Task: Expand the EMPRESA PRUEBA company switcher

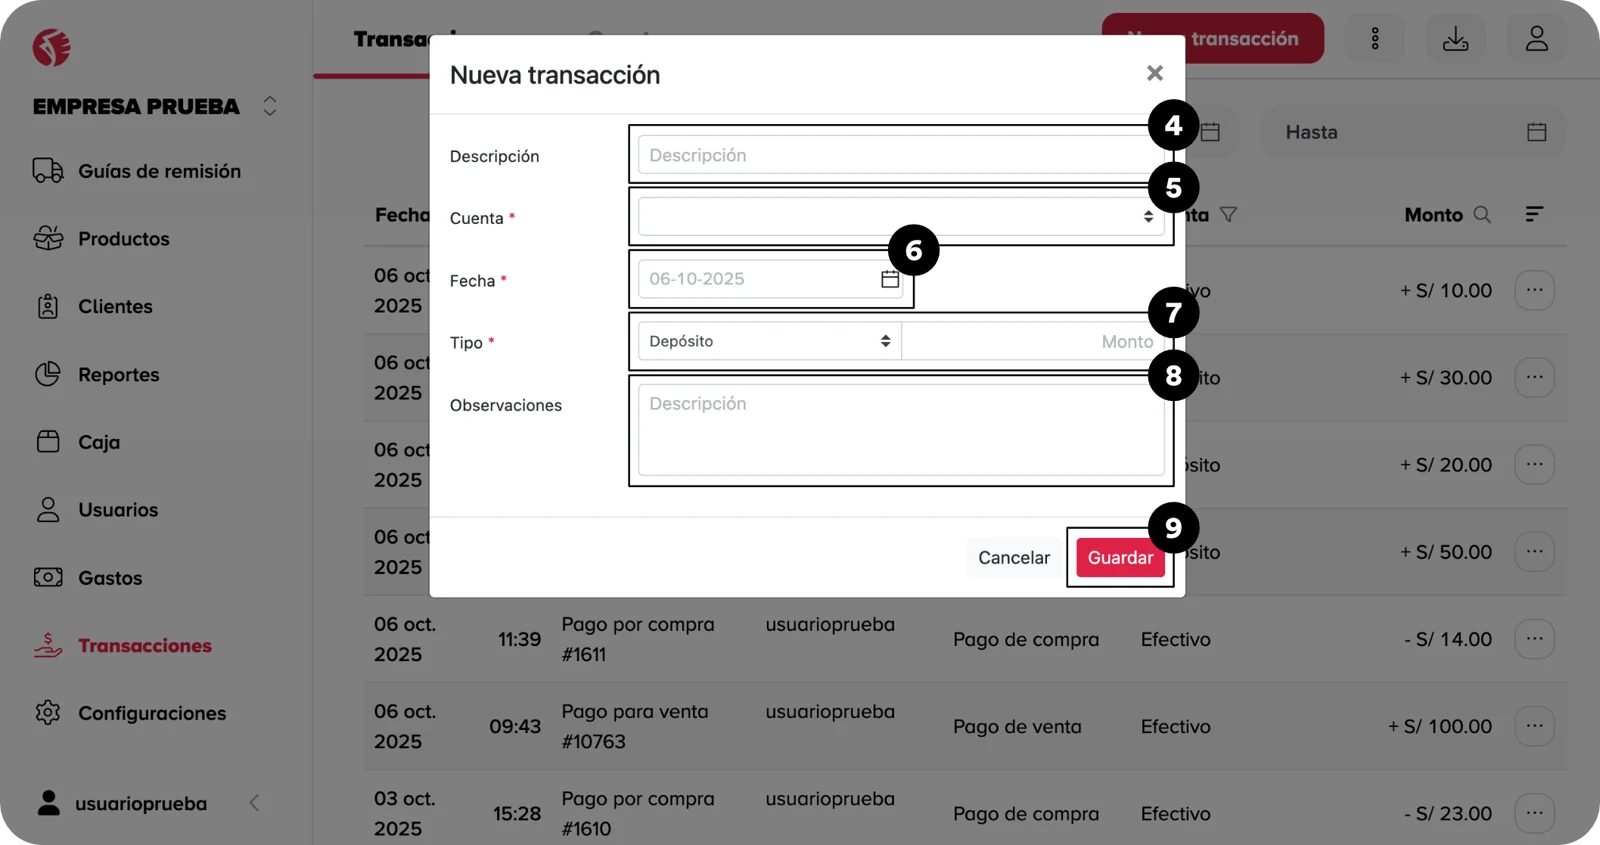Action: click(269, 106)
